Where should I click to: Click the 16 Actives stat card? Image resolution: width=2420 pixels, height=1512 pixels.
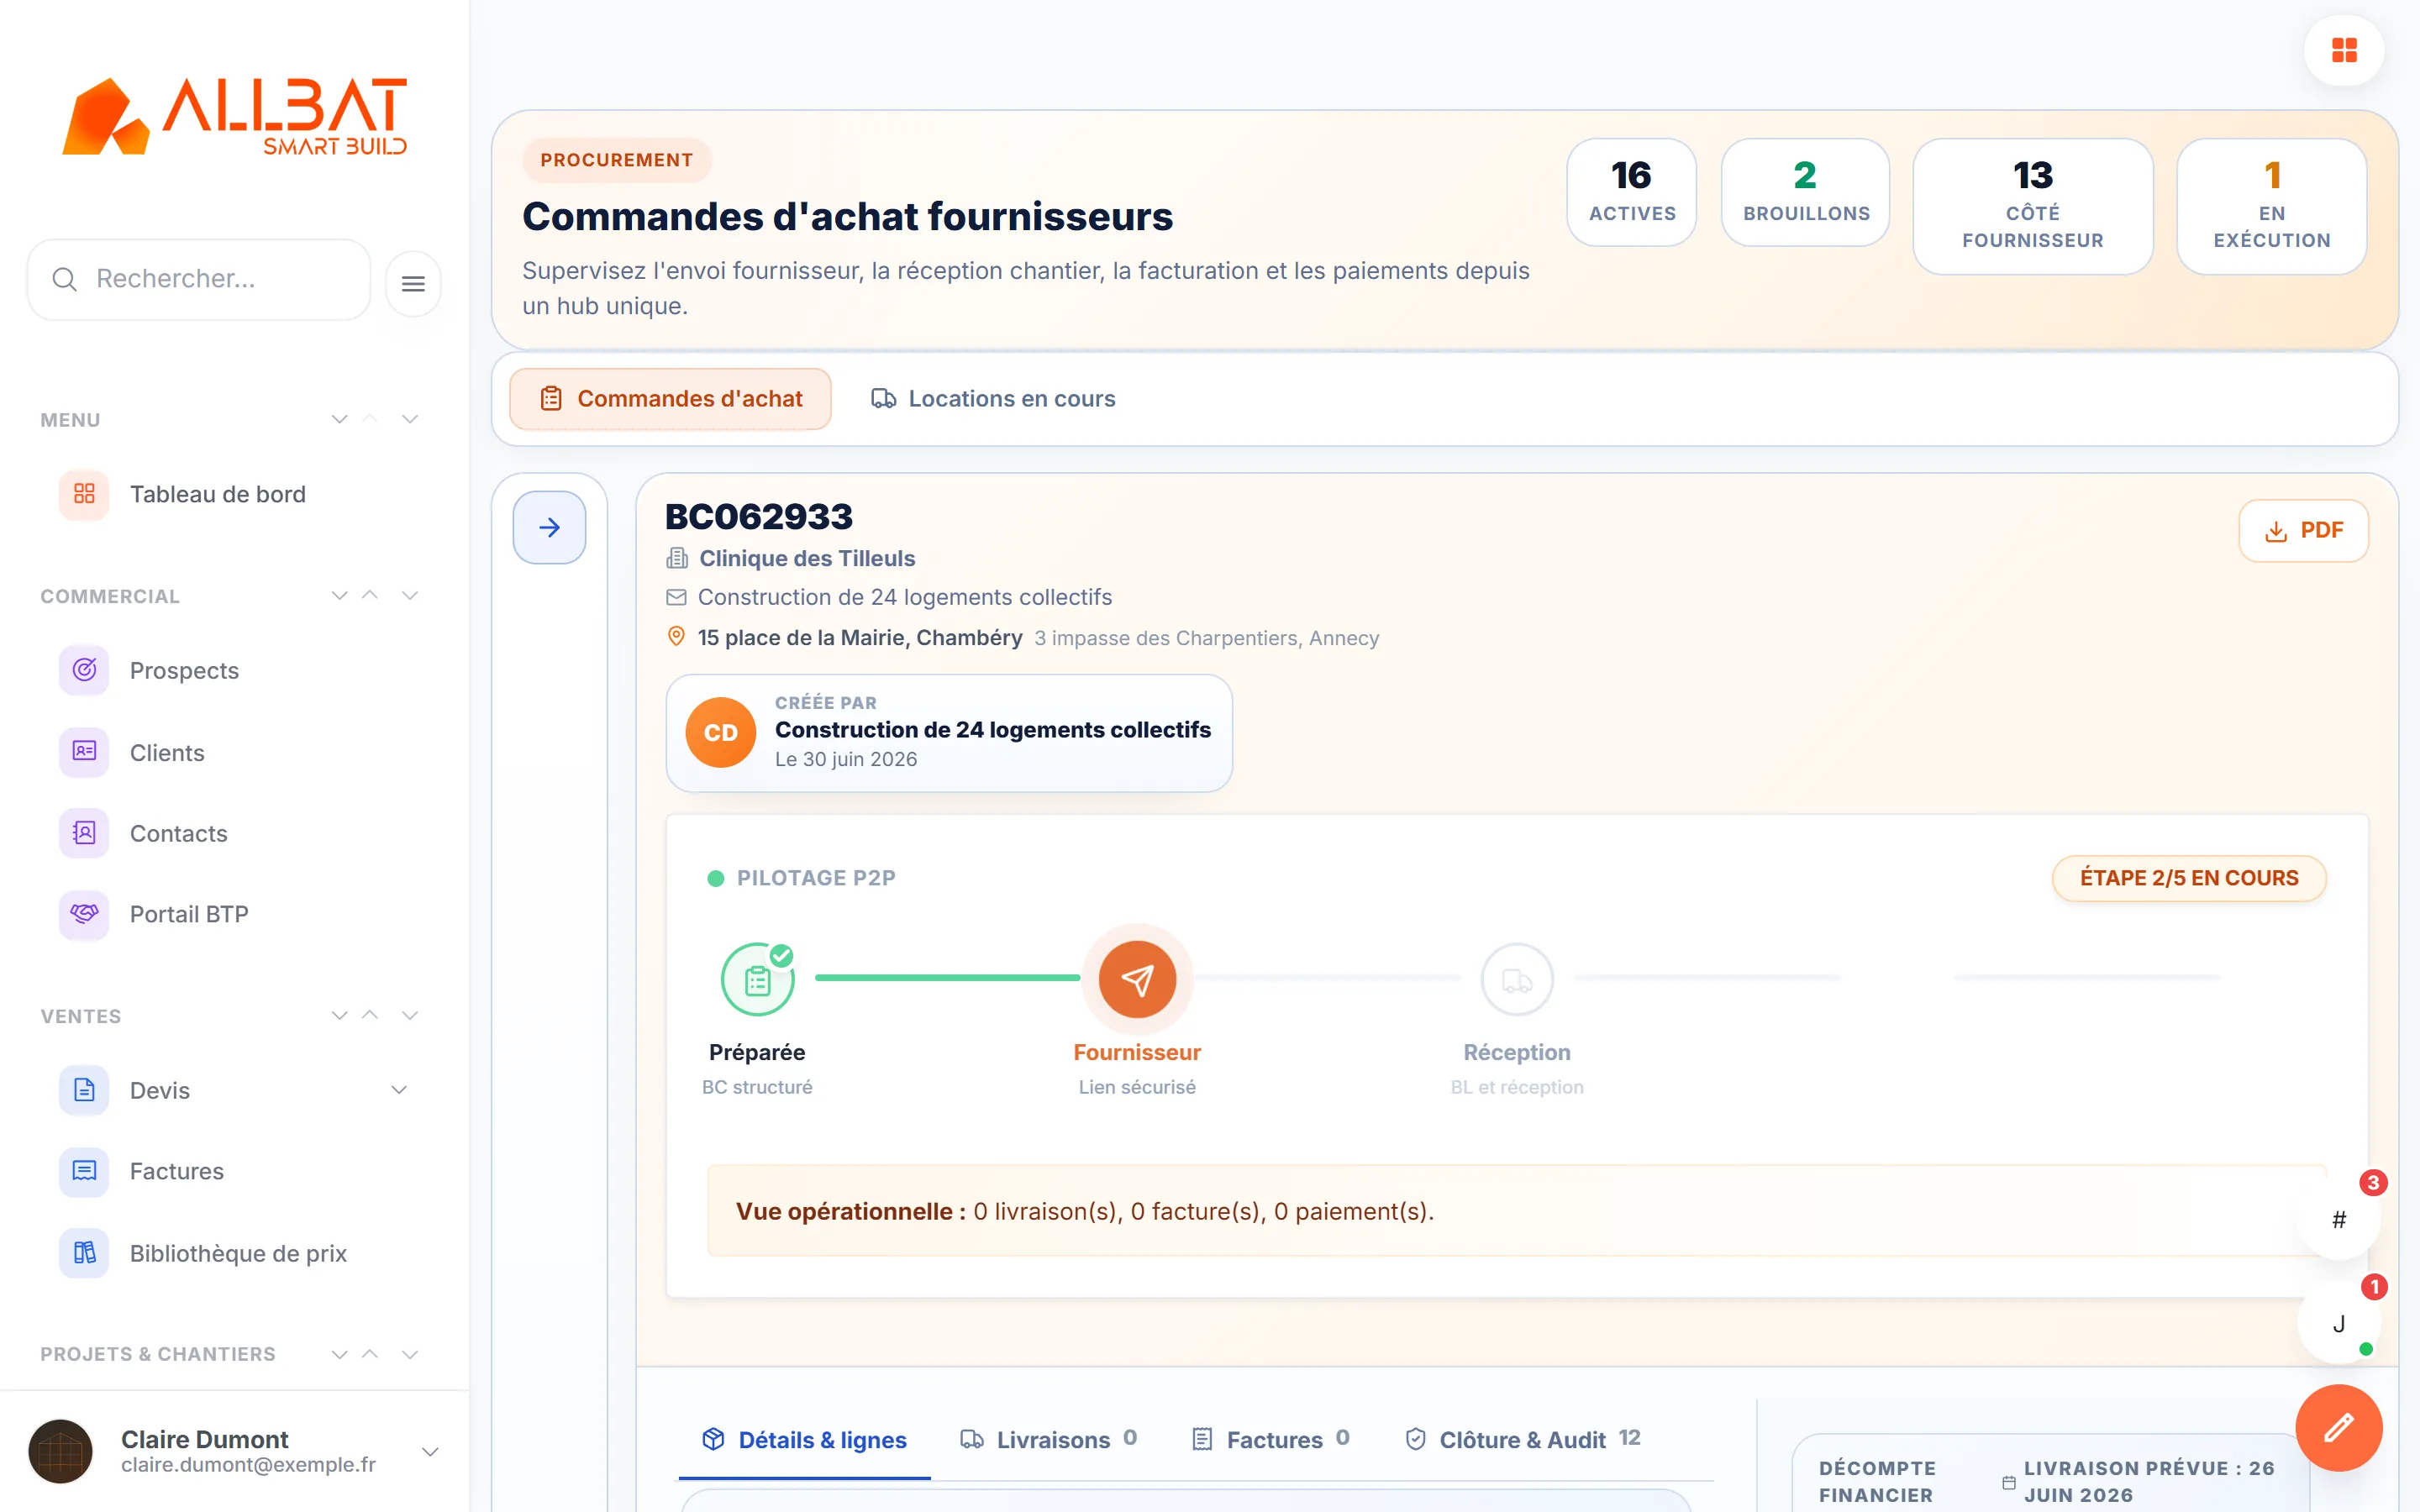click(1631, 192)
